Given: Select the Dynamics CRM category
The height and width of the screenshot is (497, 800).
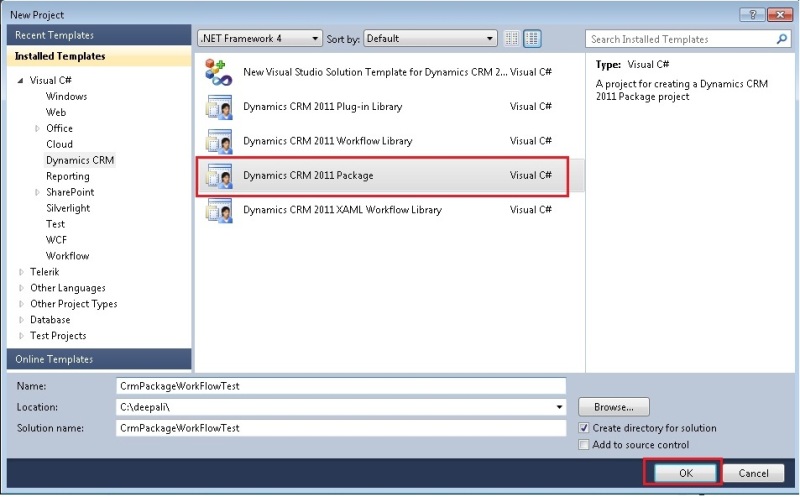Looking at the screenshot, I should 80,160.
